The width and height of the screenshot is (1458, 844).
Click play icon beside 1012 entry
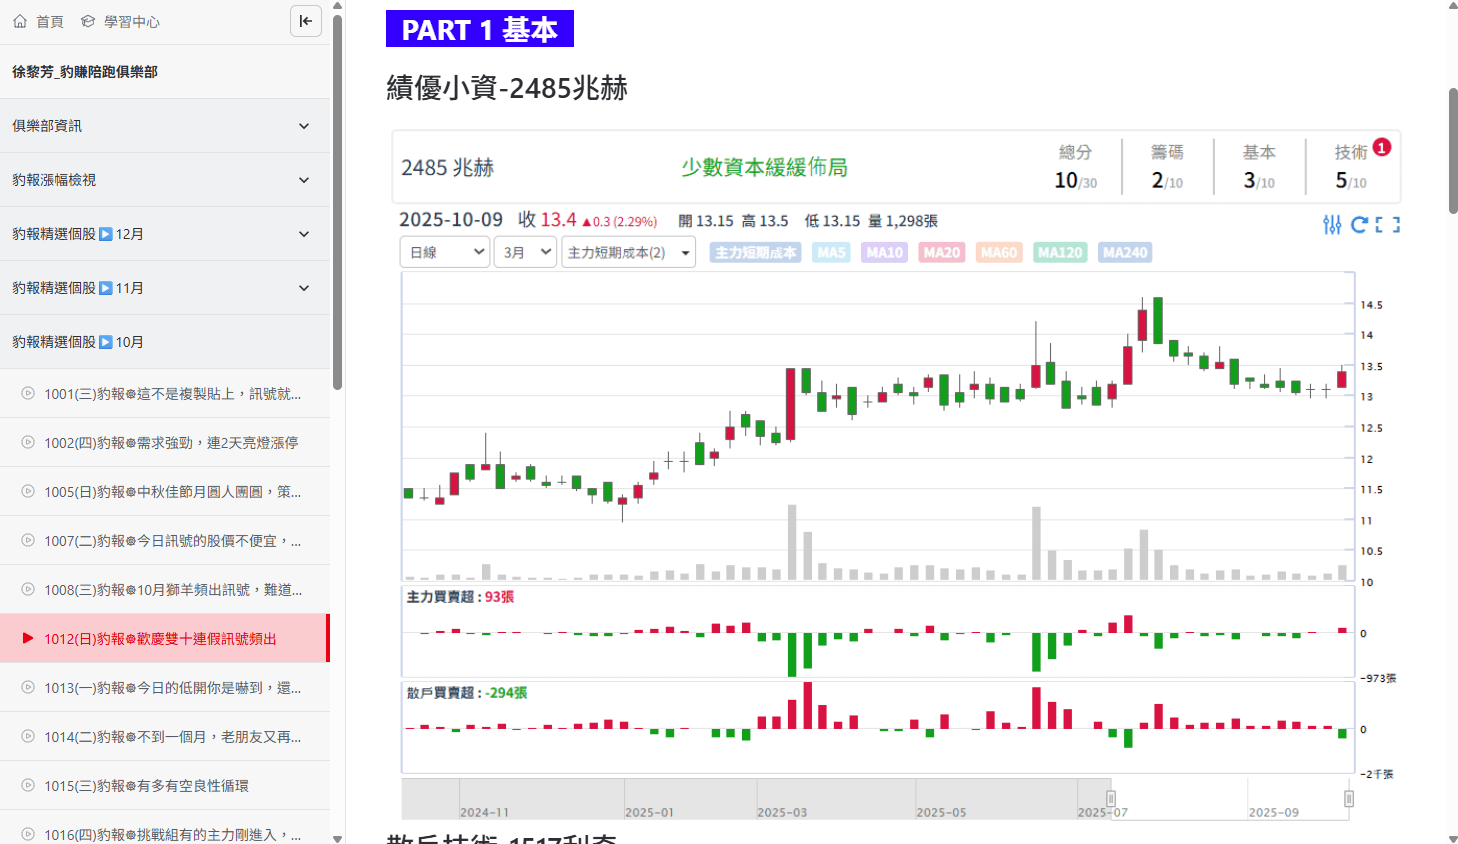pyautogui.click(x=28, y=638)
